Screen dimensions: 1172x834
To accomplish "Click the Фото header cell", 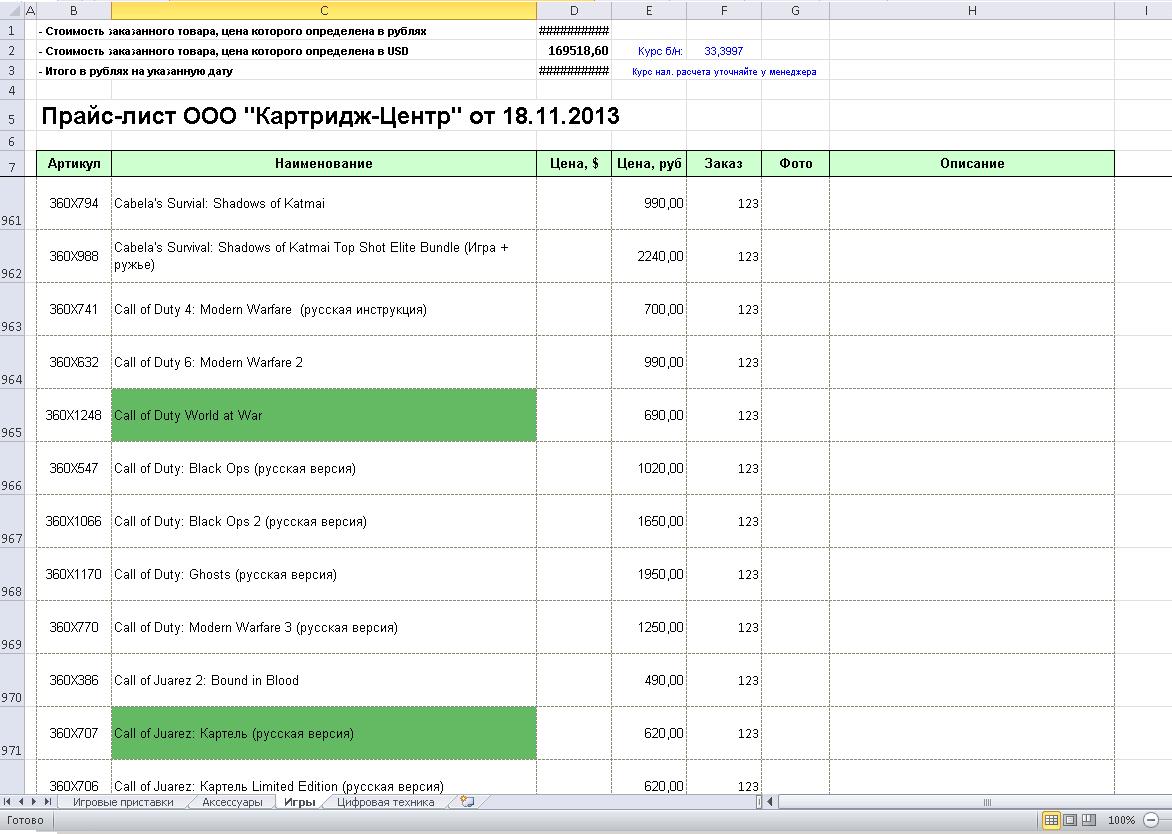I will pos(795,163).
